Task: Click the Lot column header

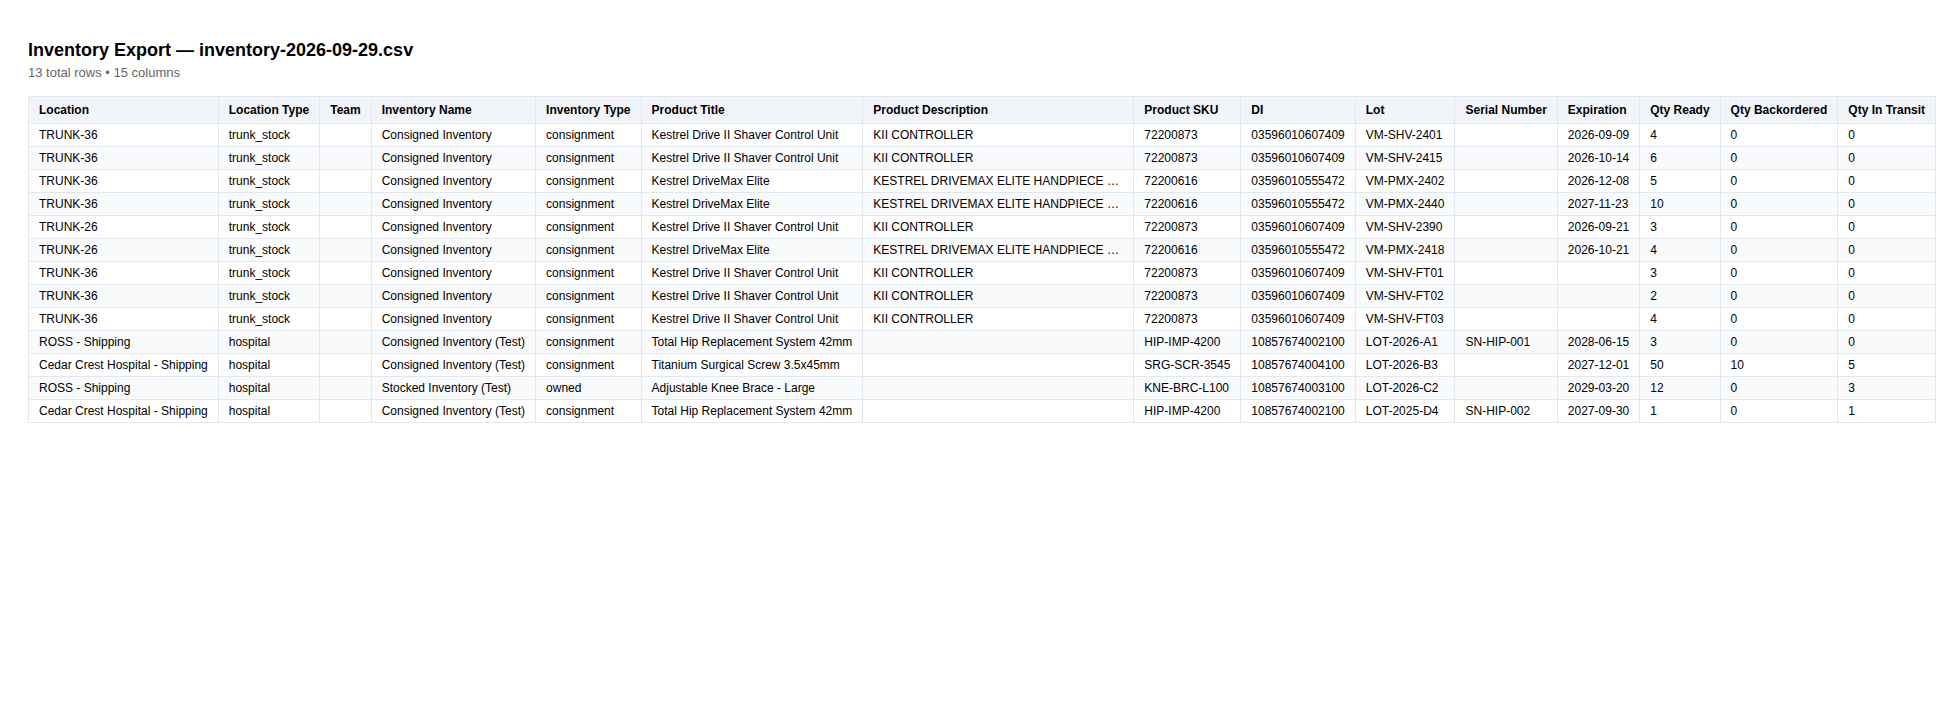Action: [x=1405, y=110]
